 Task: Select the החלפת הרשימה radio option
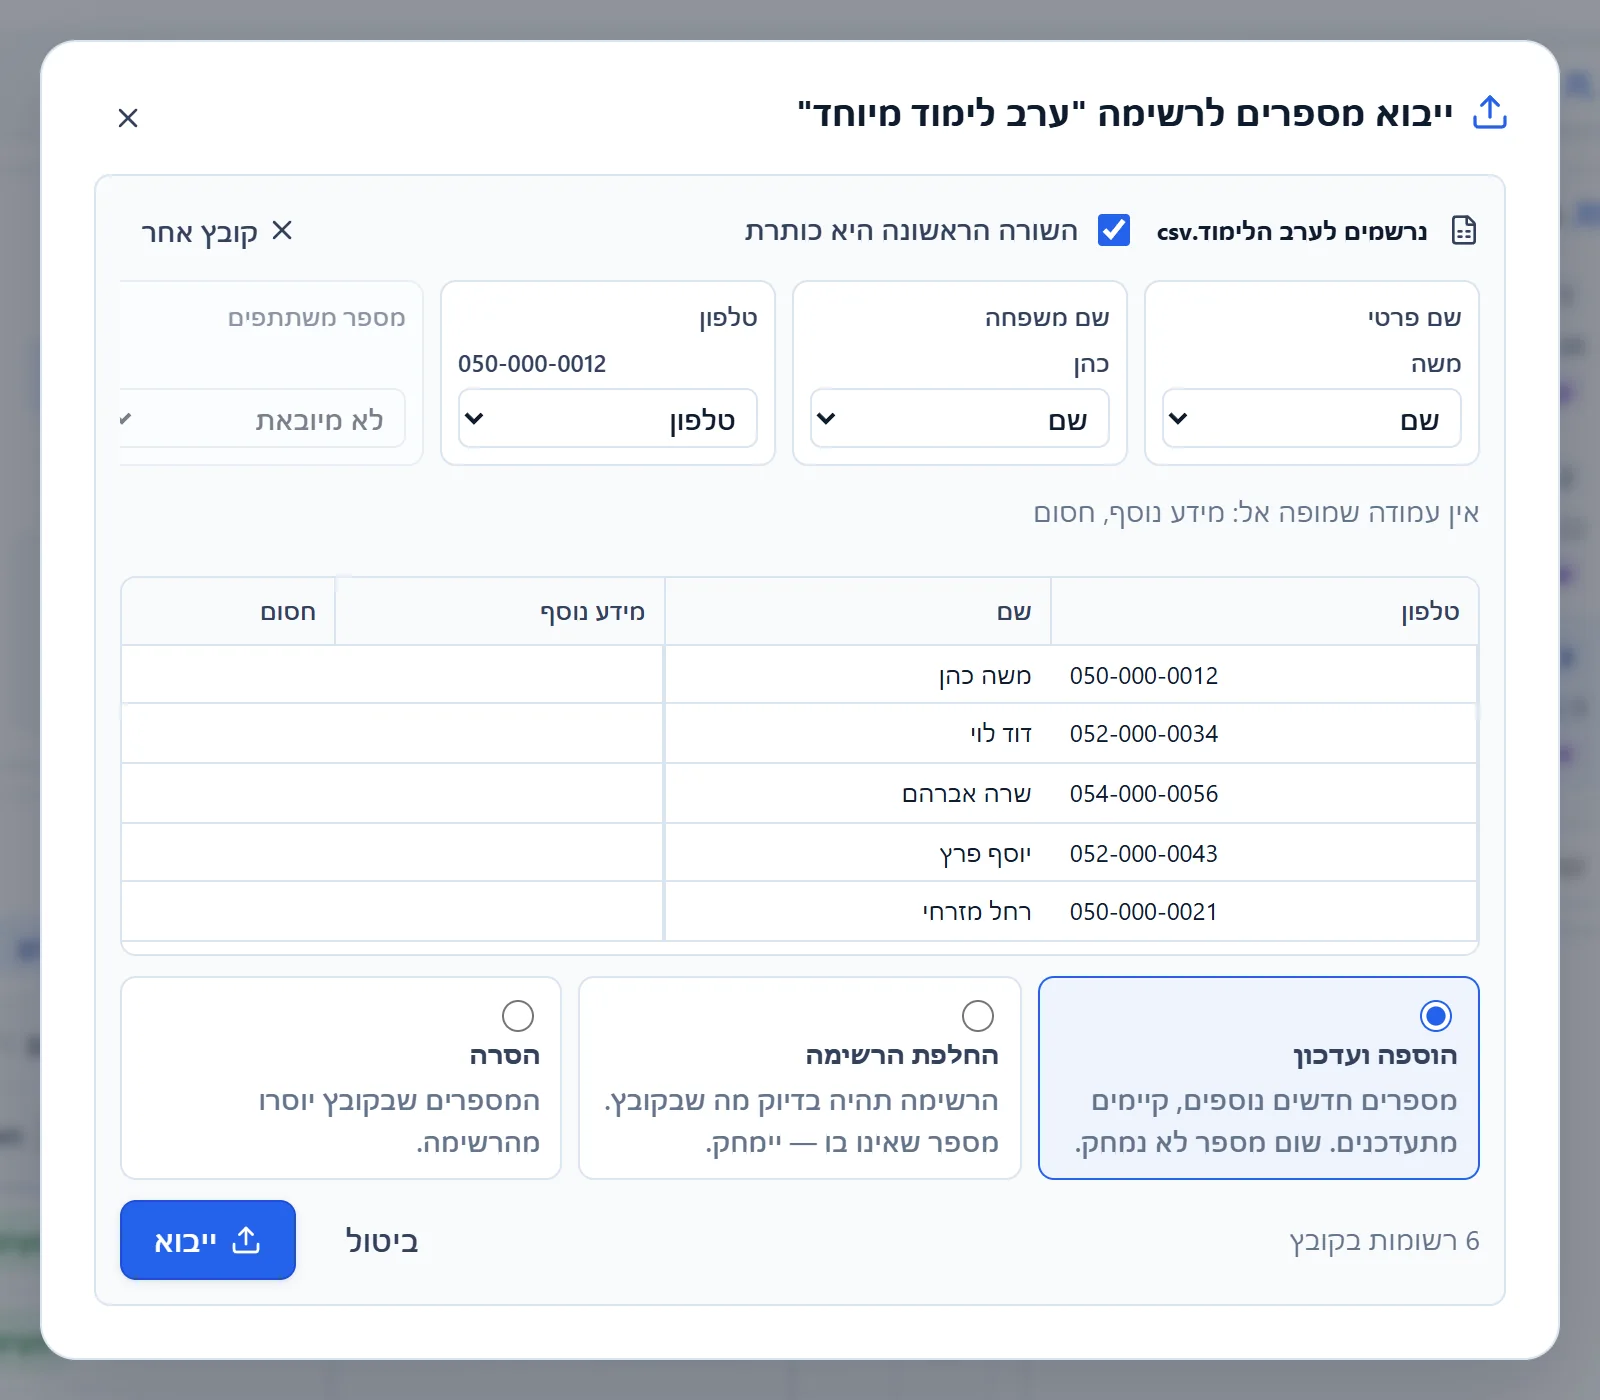pos(978,1016)
